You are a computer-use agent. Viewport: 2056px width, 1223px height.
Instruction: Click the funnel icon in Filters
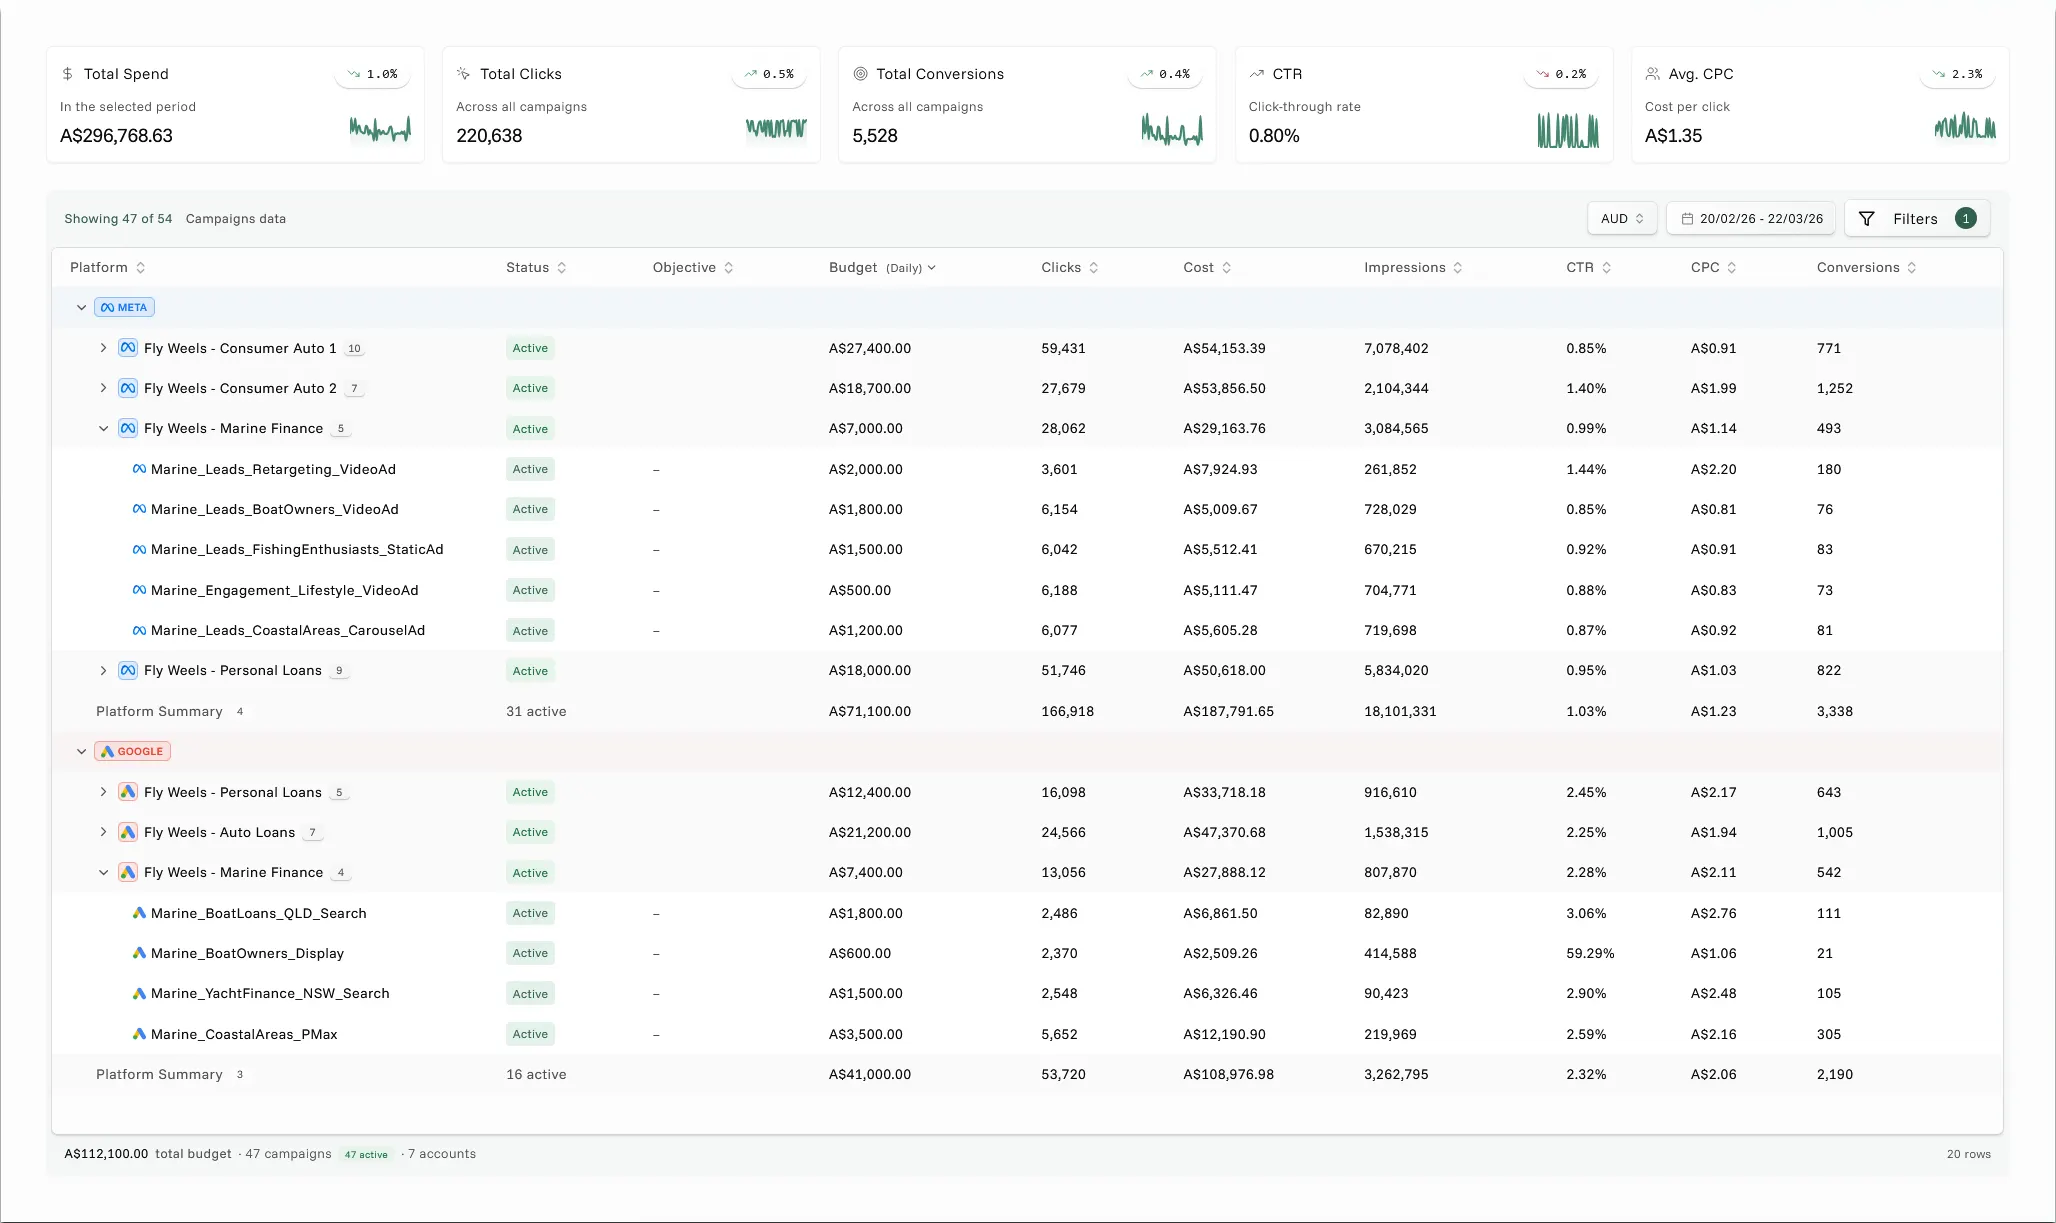(1866, 218)
